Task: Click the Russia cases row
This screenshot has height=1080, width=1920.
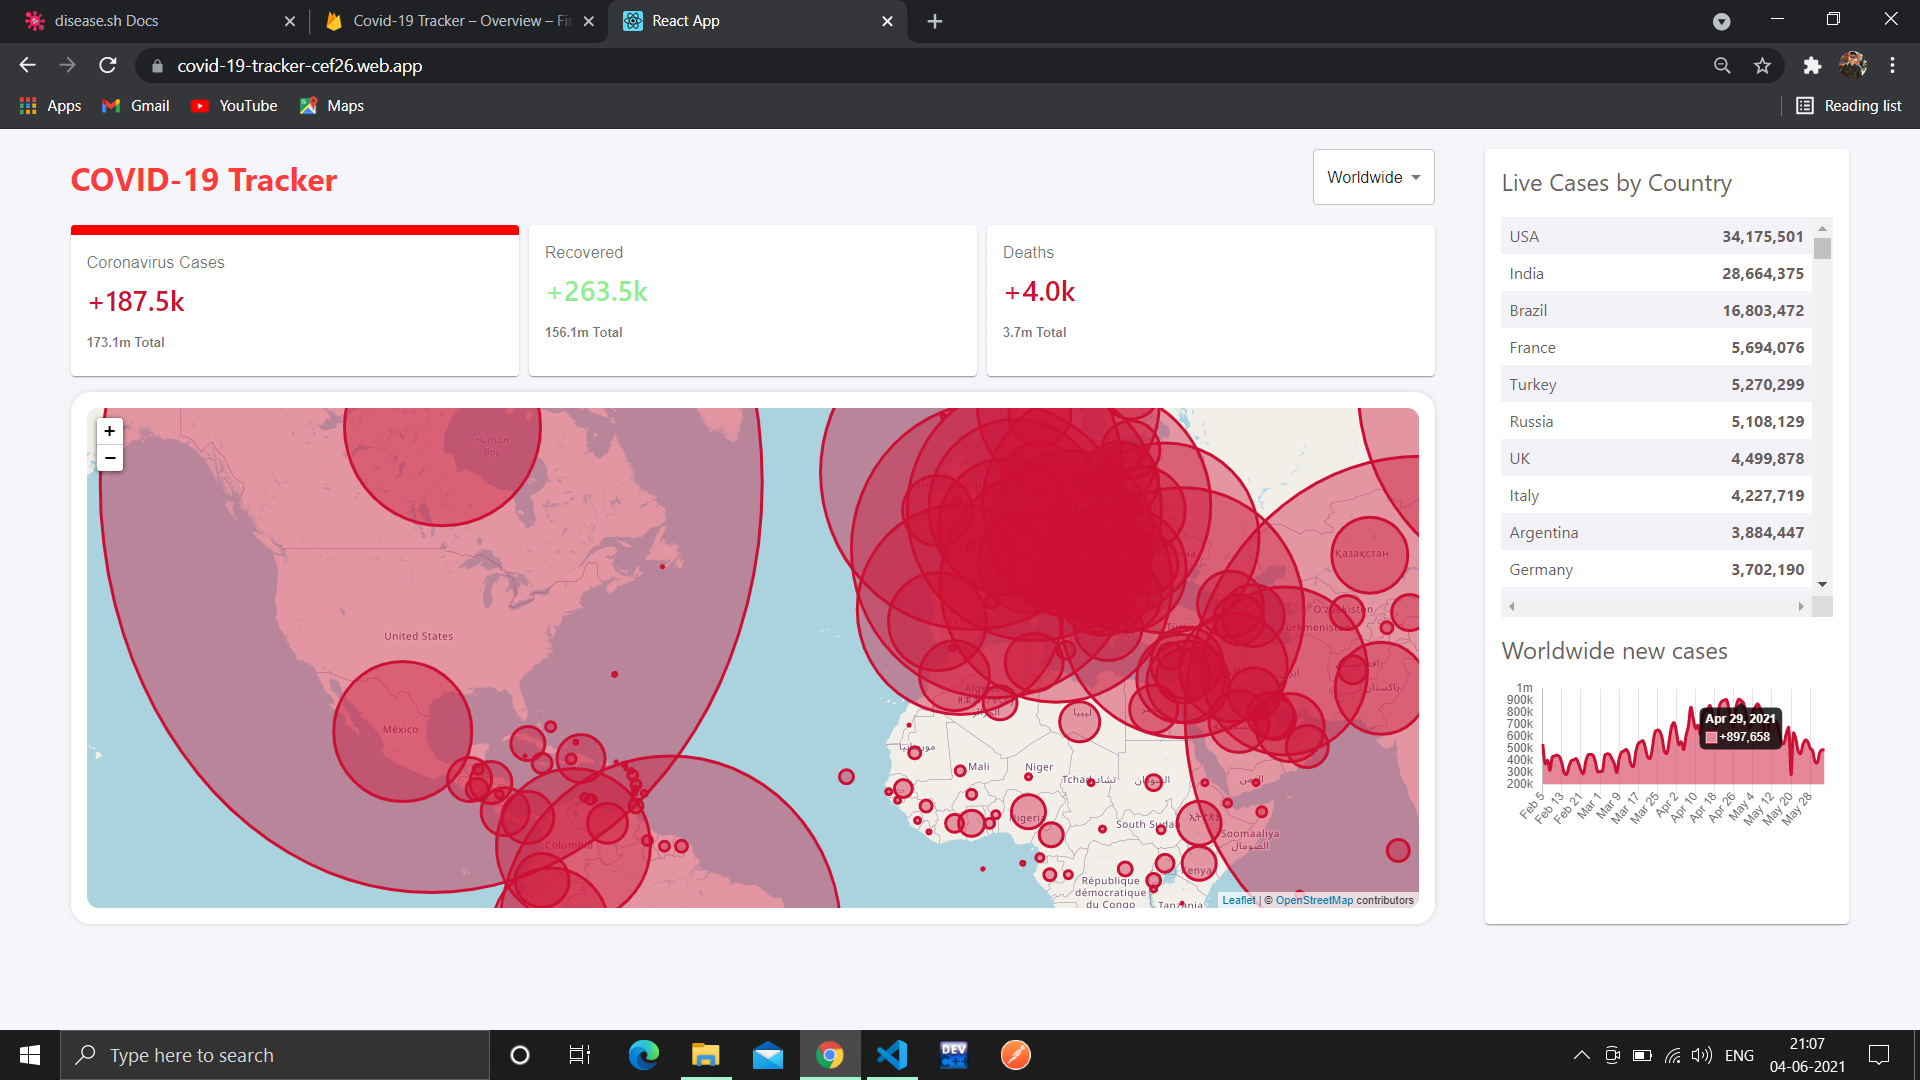Action: coord(1657,421)
